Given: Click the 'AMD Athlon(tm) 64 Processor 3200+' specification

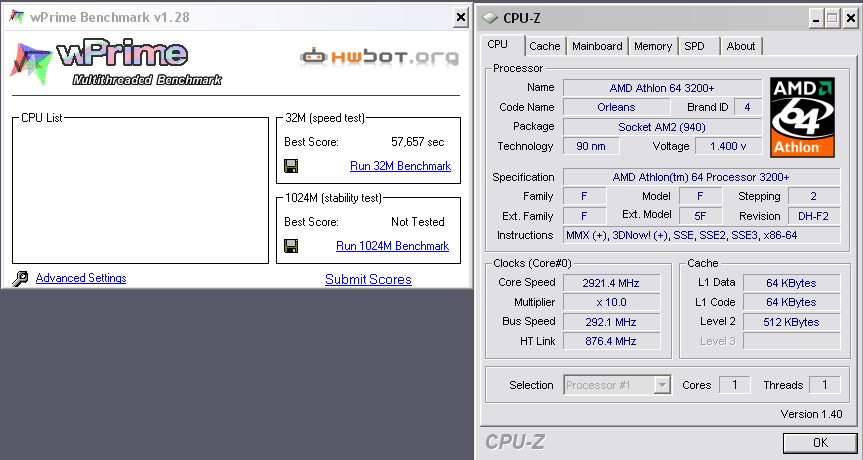Looking at the screenshot, I should point(701,177).
